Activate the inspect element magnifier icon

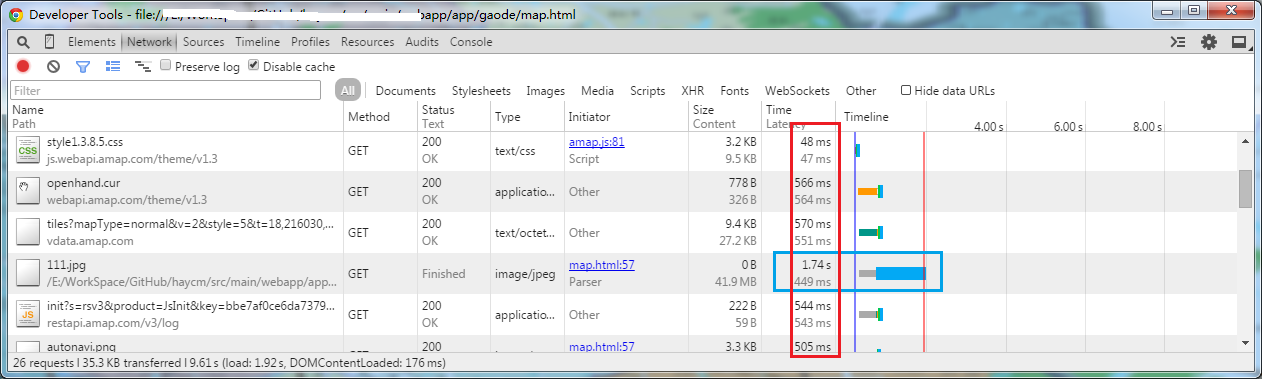point(23,42)
